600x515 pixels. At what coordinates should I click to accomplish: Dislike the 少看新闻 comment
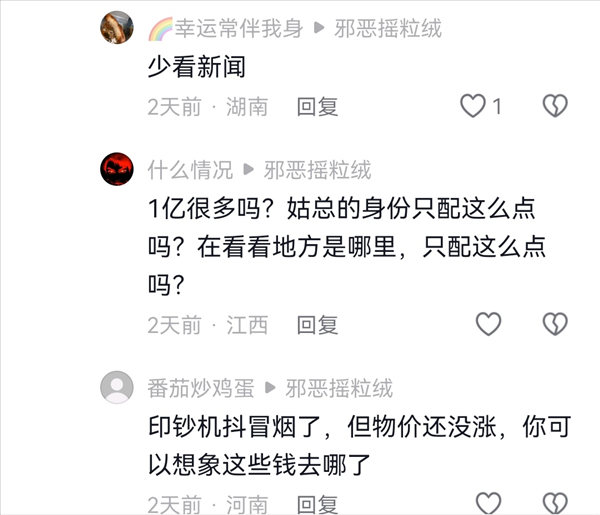point(555,106)
